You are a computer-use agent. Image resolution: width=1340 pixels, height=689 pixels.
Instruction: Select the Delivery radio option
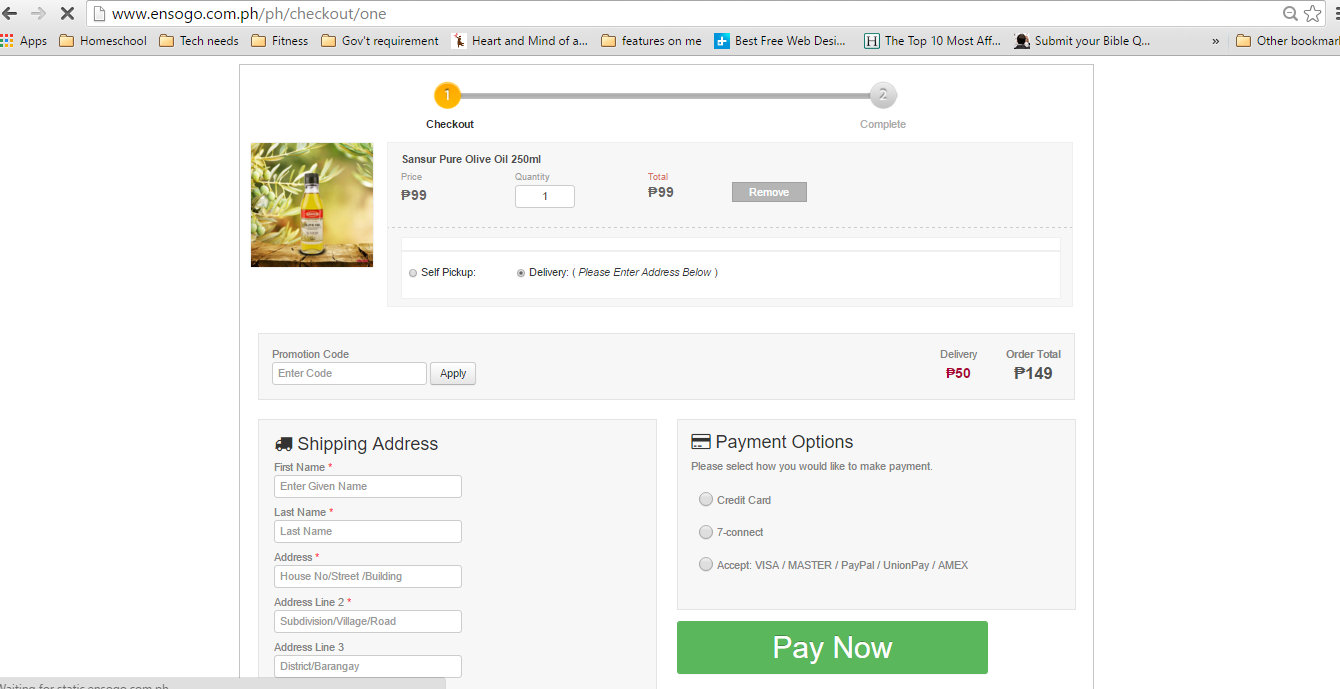point(521,273)
